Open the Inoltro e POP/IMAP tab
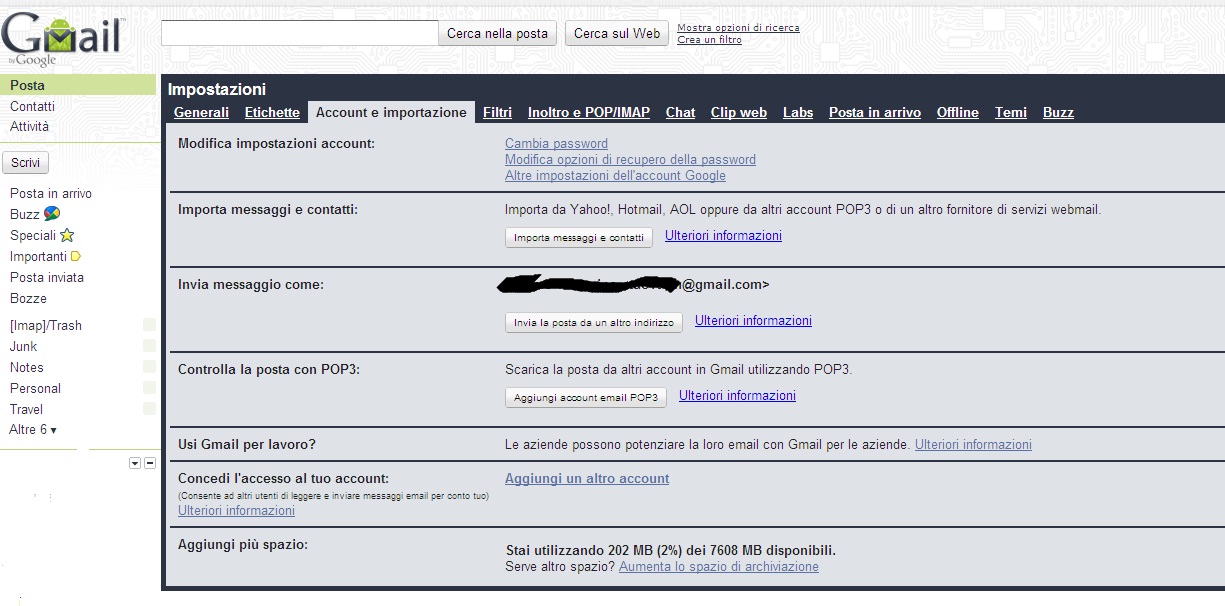1225x606 pixels. click(x=588, y=113)
